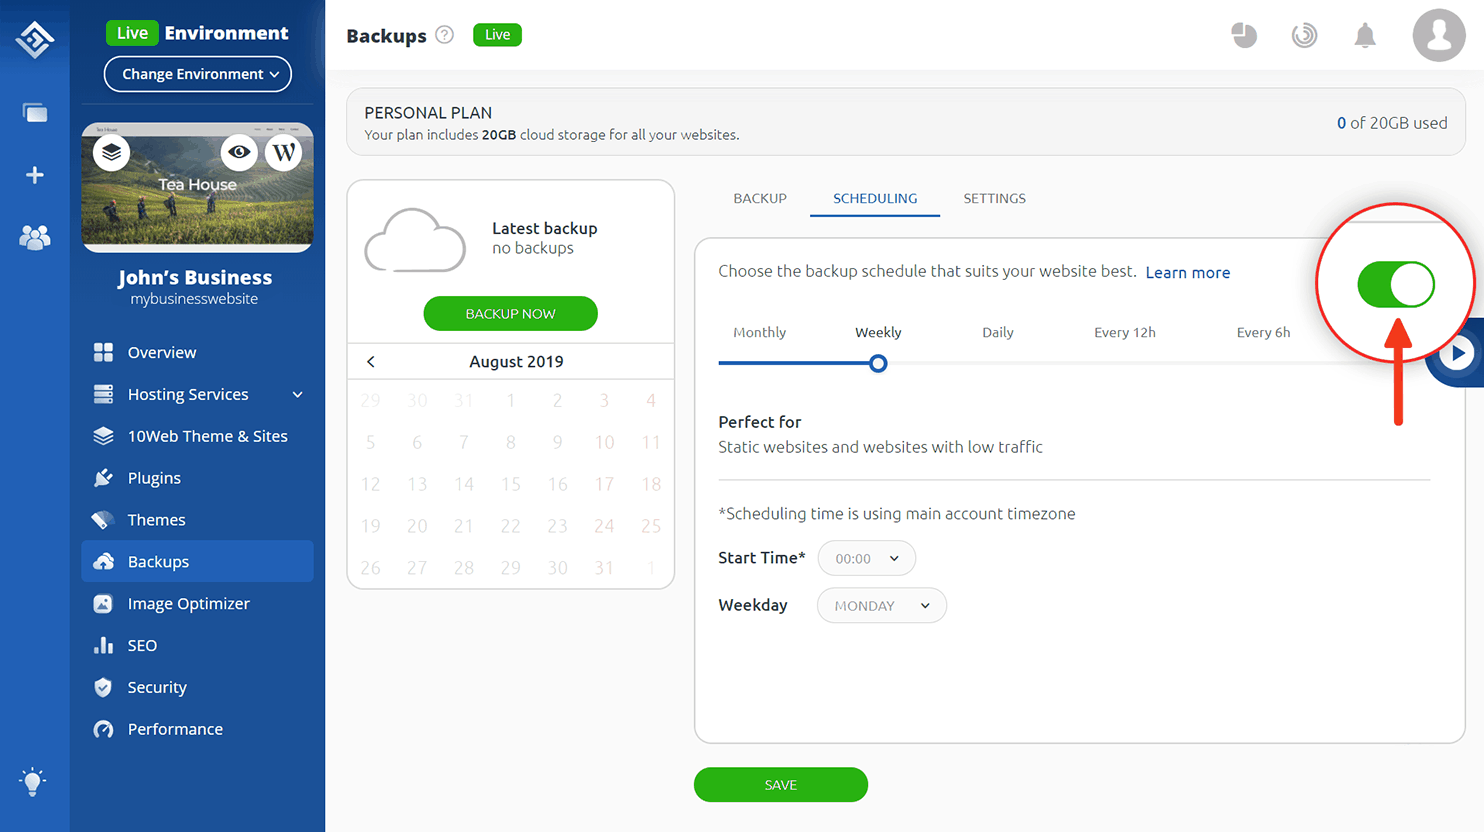The height and width of the screenshot is (832, 1484).
Task: Go to previous month in calendar
Action: 371,362
